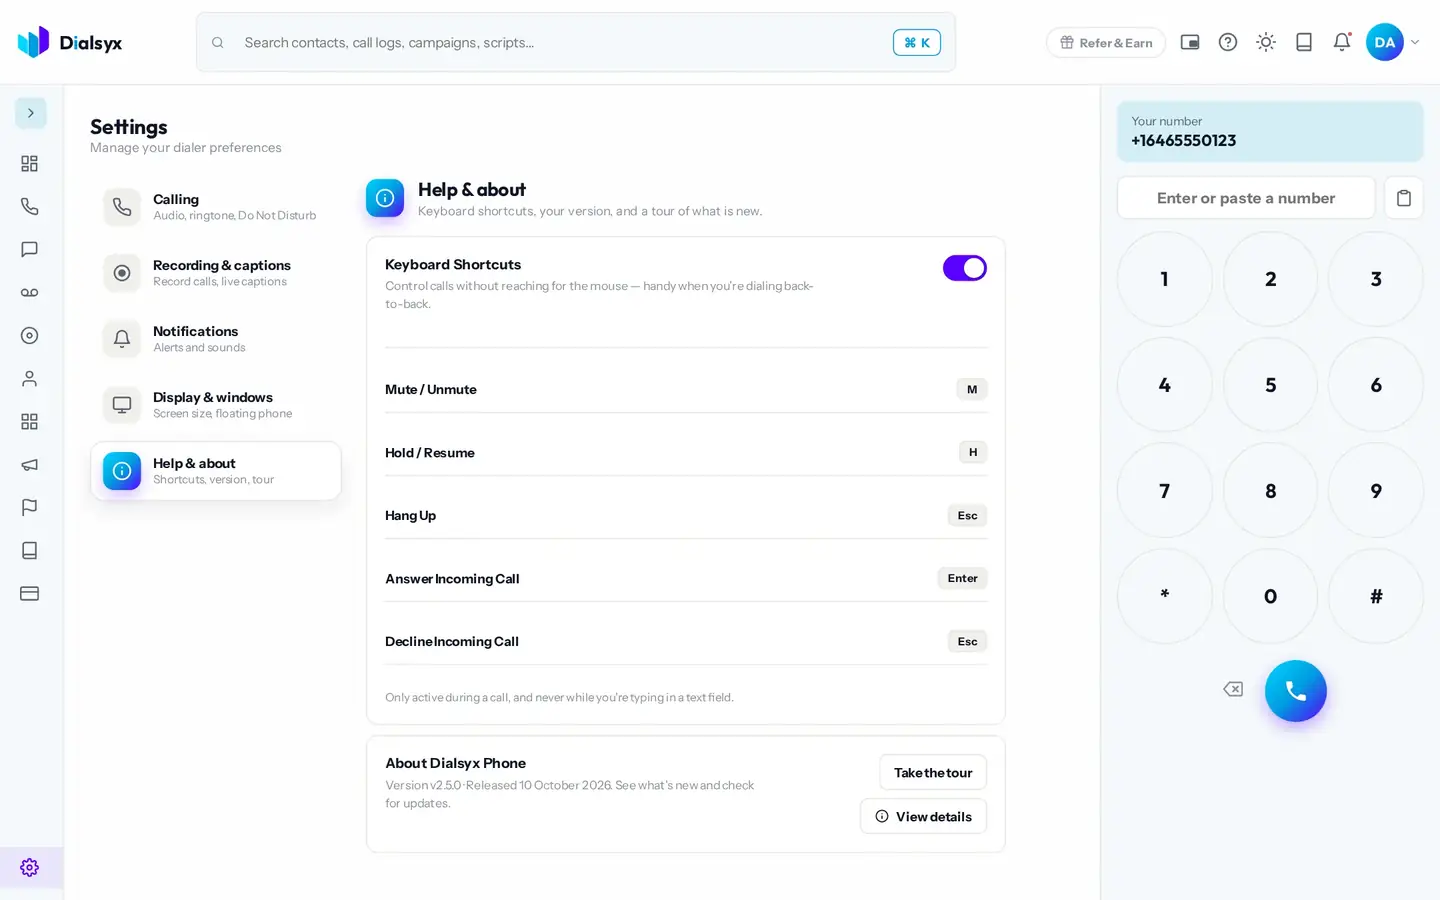Paste number using the clipboard icon

pyautogui.click(x=1403, y=198)
